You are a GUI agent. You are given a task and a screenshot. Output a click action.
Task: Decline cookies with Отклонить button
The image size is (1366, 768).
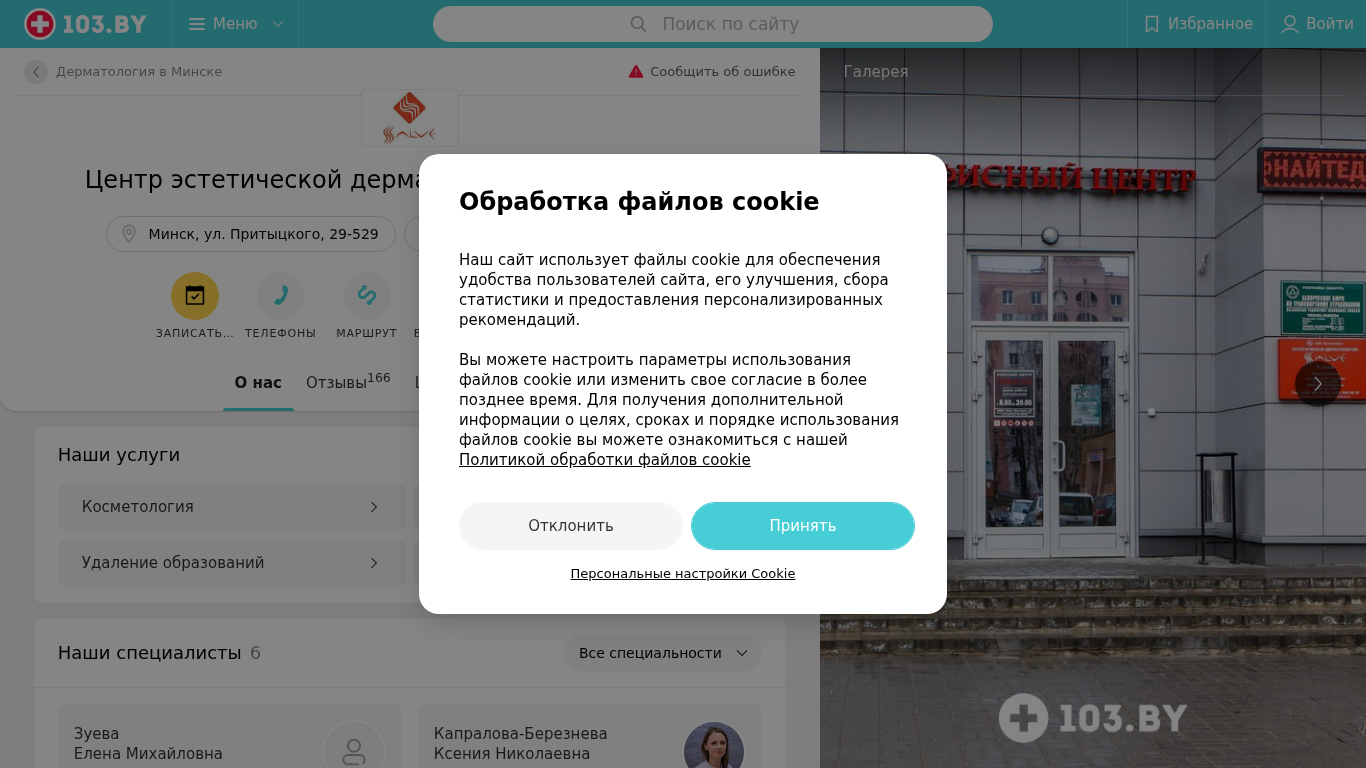[x=571, y=526]
